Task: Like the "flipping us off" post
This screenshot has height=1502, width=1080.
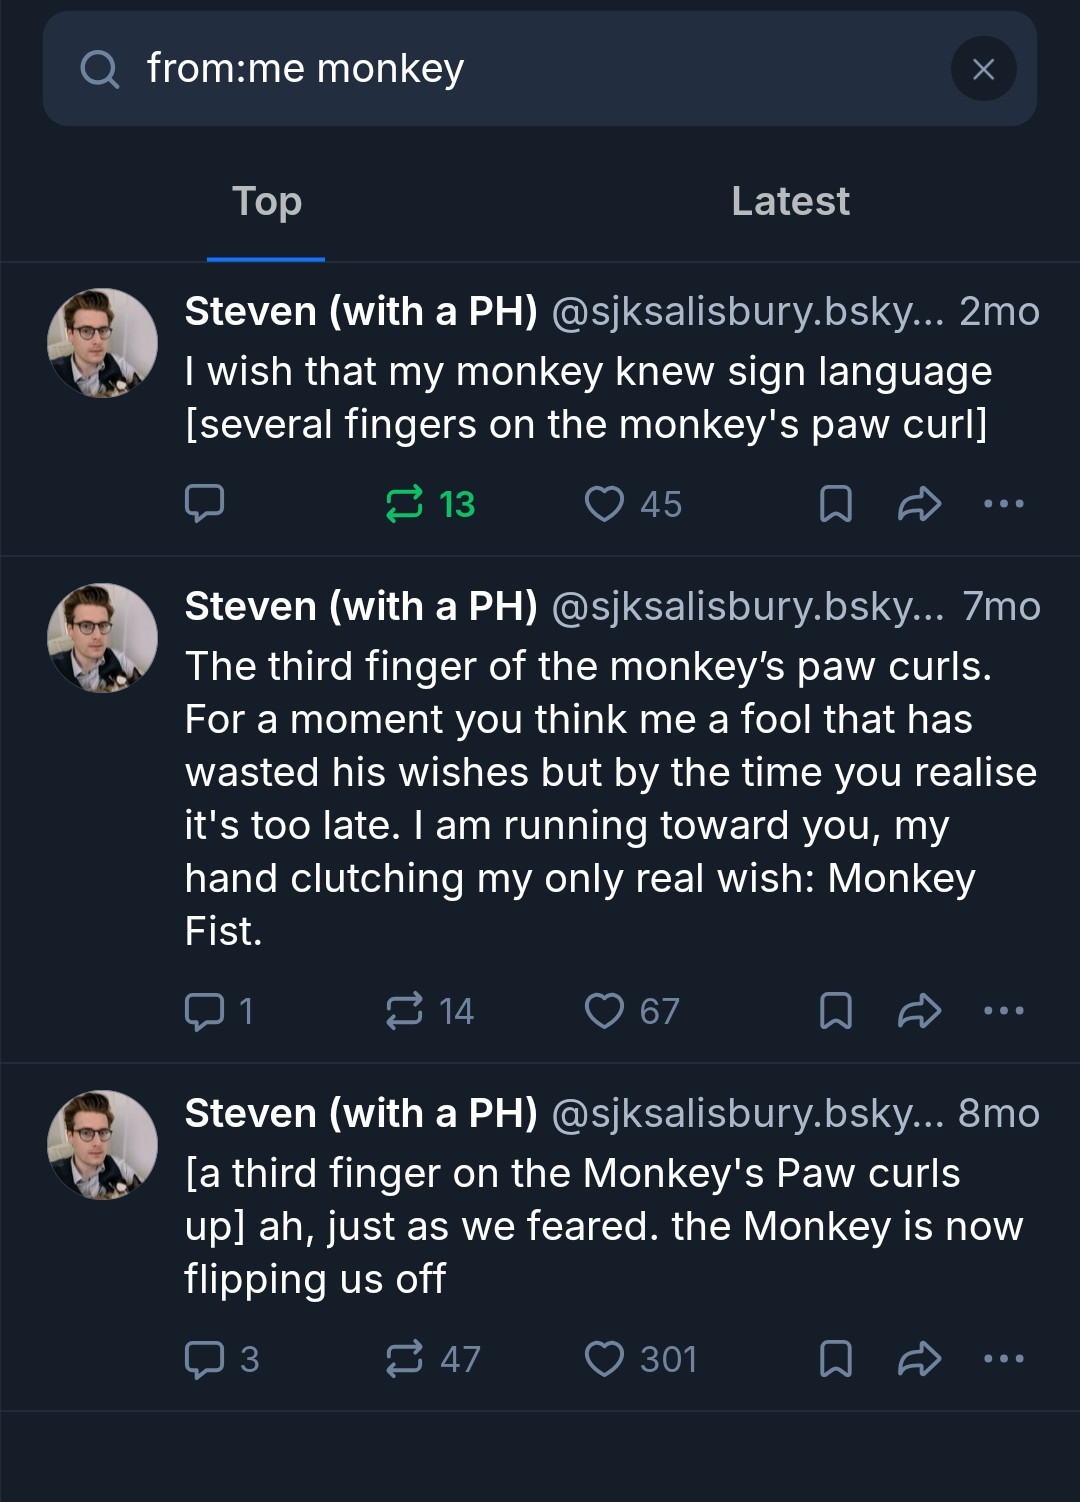Action: [x=604, y=1359]
